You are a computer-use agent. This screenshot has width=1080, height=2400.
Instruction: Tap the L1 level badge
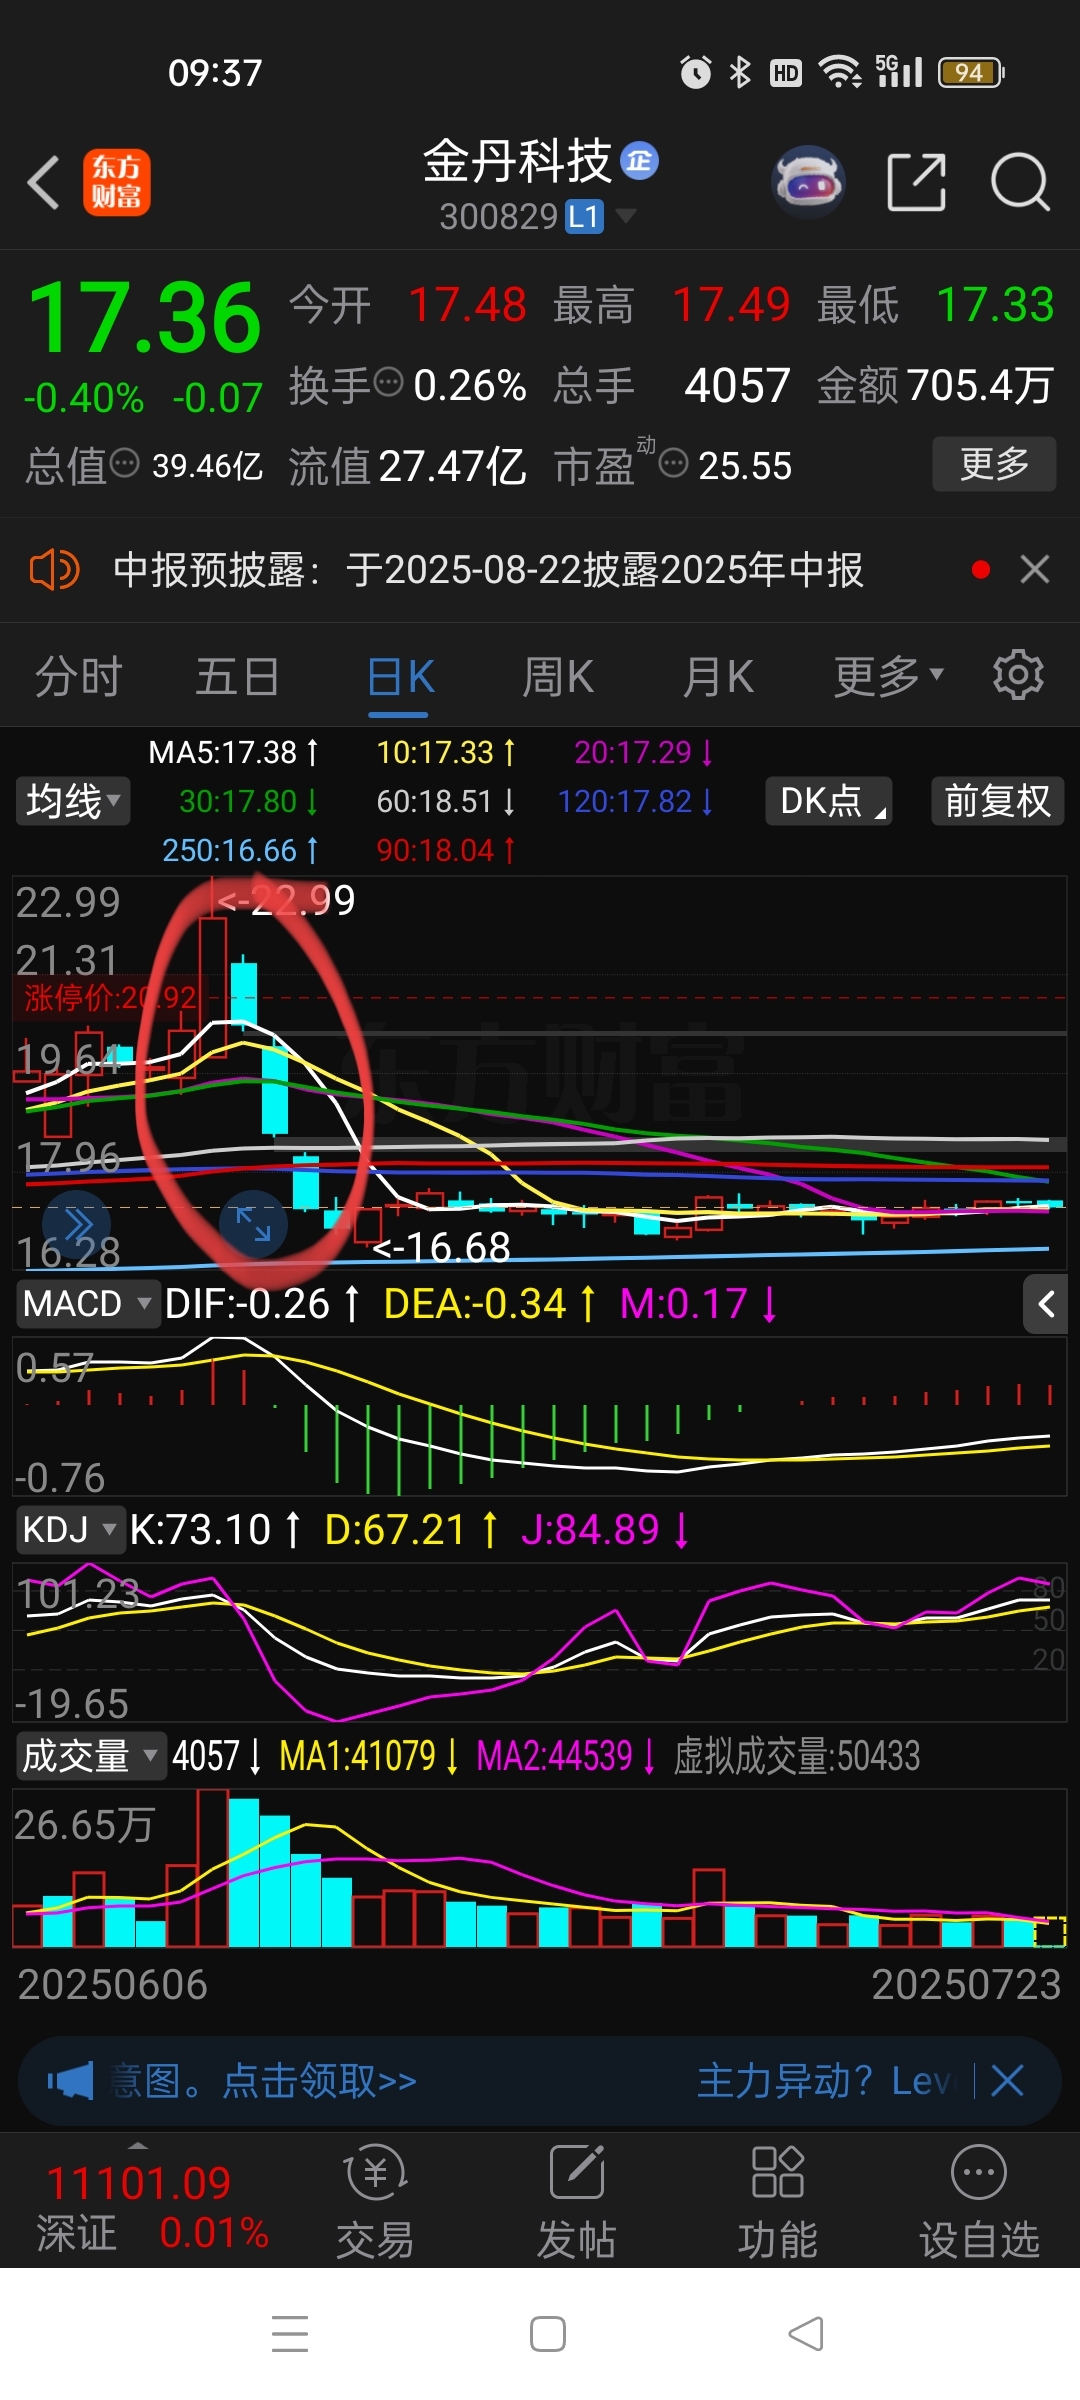point(585,217)
